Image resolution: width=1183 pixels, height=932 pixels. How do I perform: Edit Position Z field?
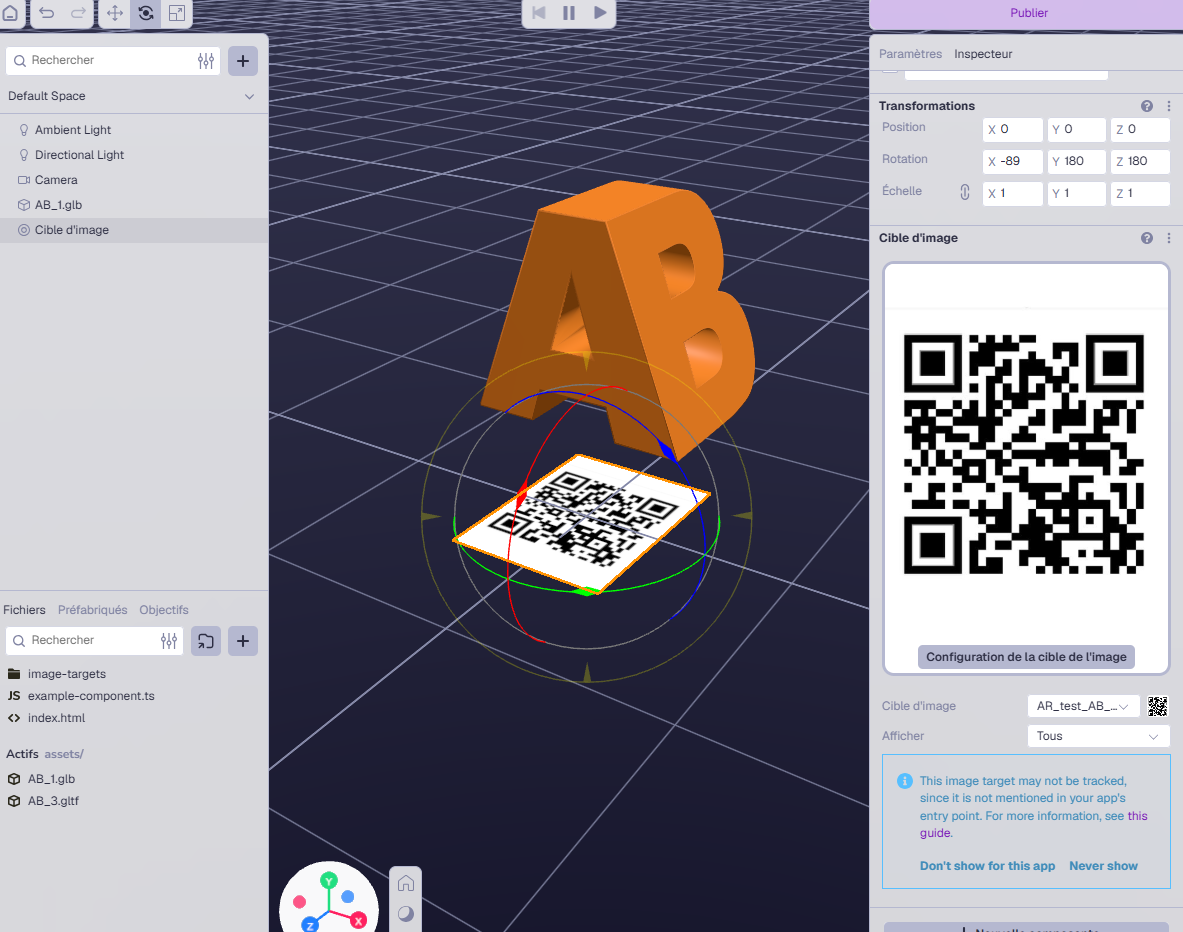point(1140,130)
